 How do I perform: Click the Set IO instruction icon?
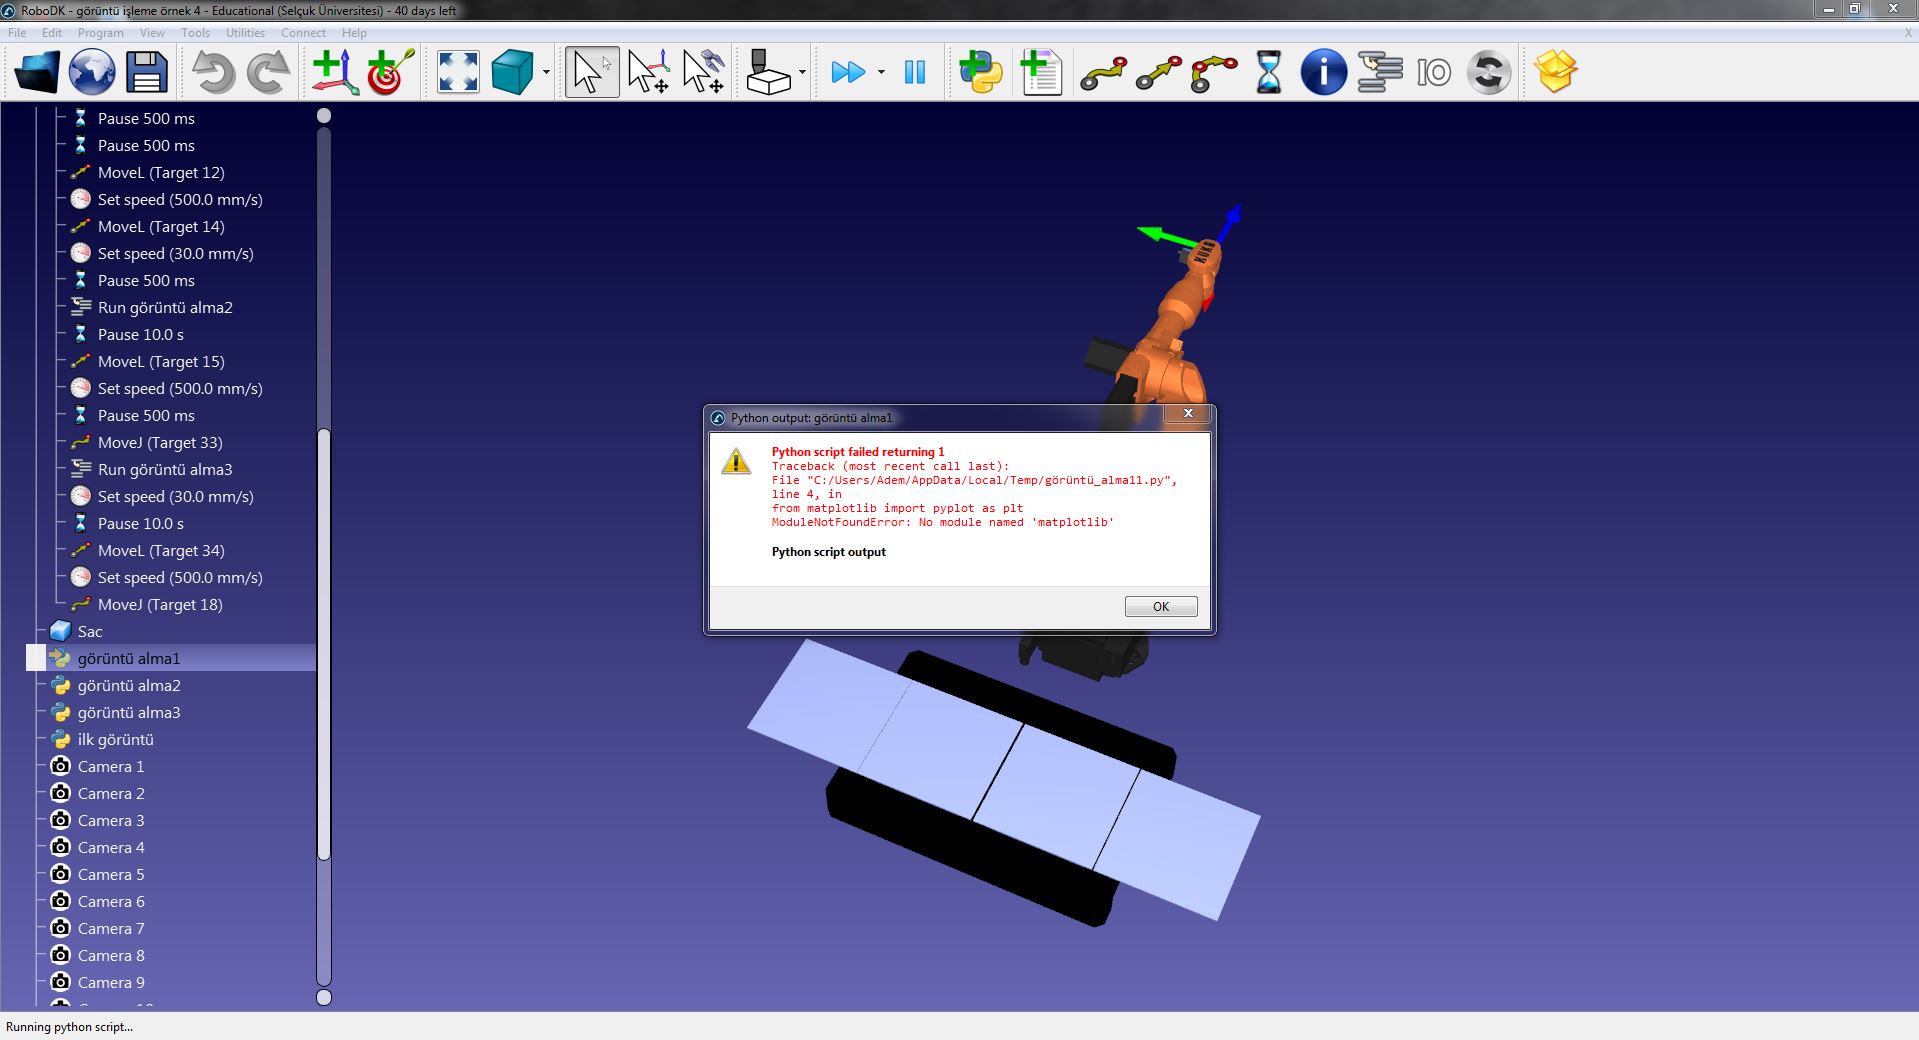click(1433, 72)
